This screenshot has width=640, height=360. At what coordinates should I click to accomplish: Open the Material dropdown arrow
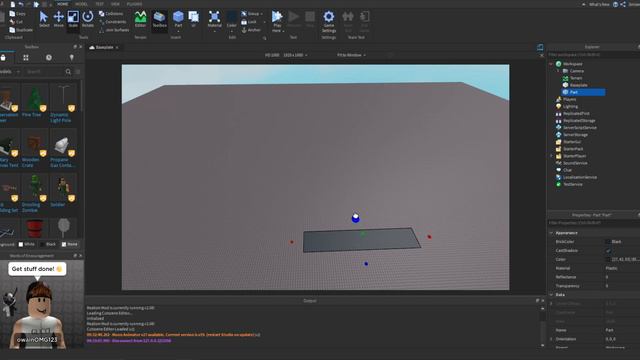214,31
